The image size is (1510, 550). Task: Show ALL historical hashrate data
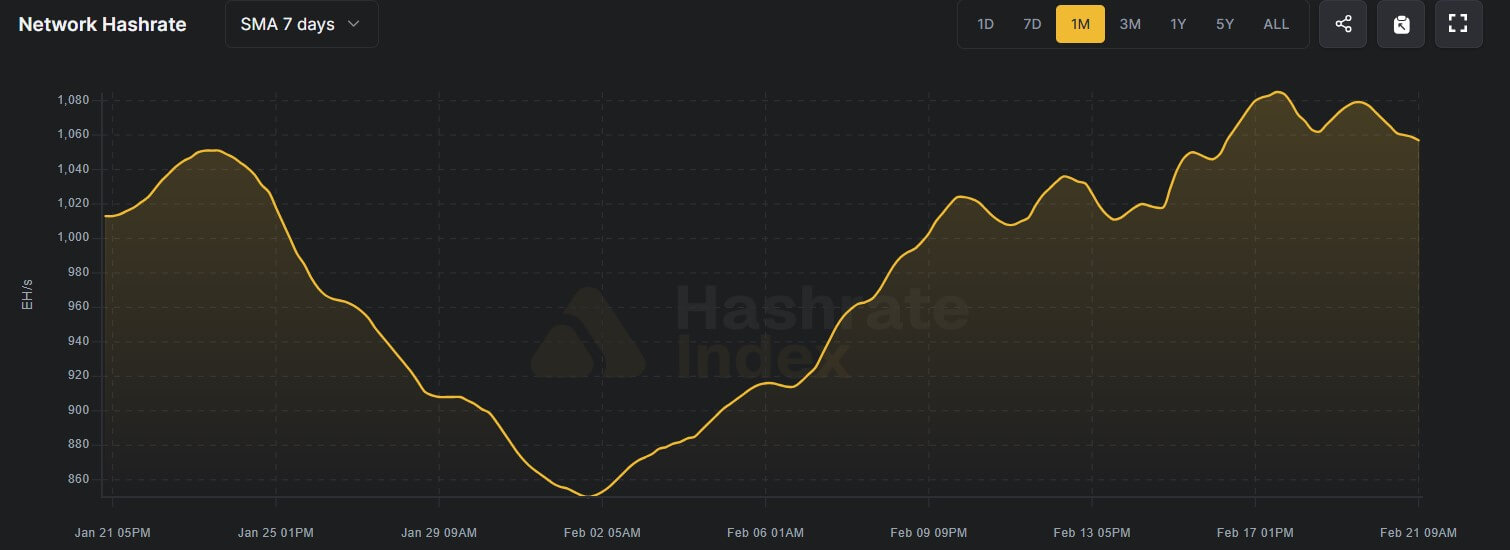[x=1276, y=24]
